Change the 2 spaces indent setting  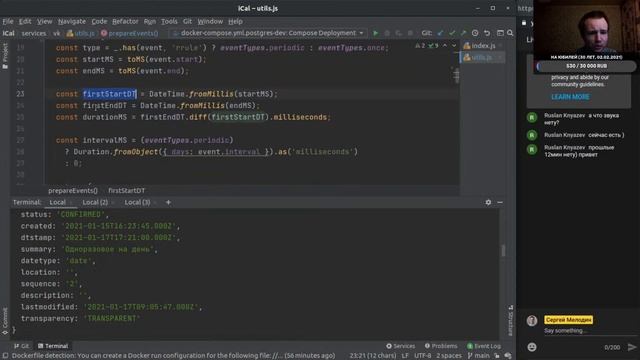click(449, 356)
